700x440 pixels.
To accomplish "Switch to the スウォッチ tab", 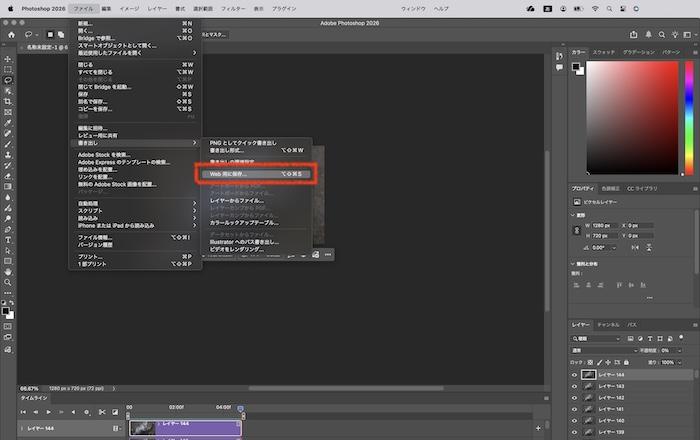I will coord(604,52).
